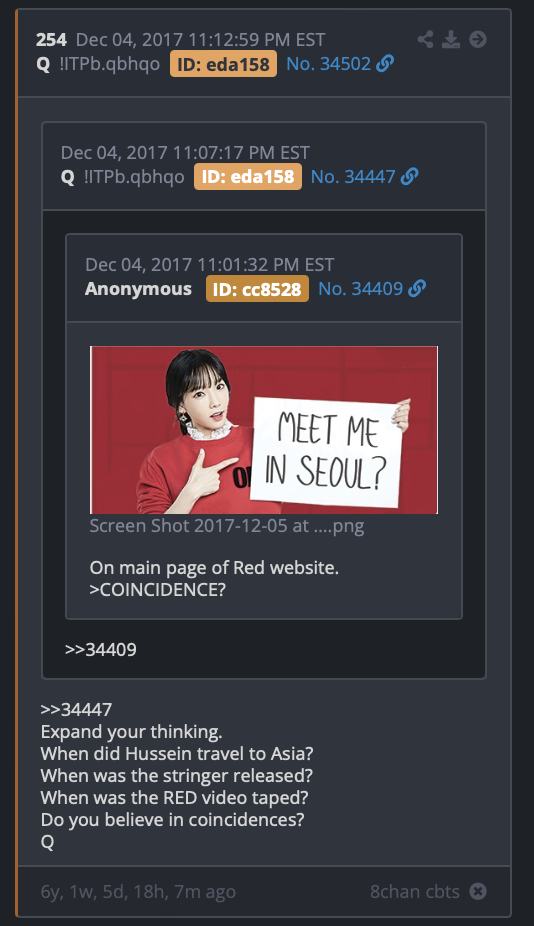Click the share icon for post 254

tap(425, 40)
